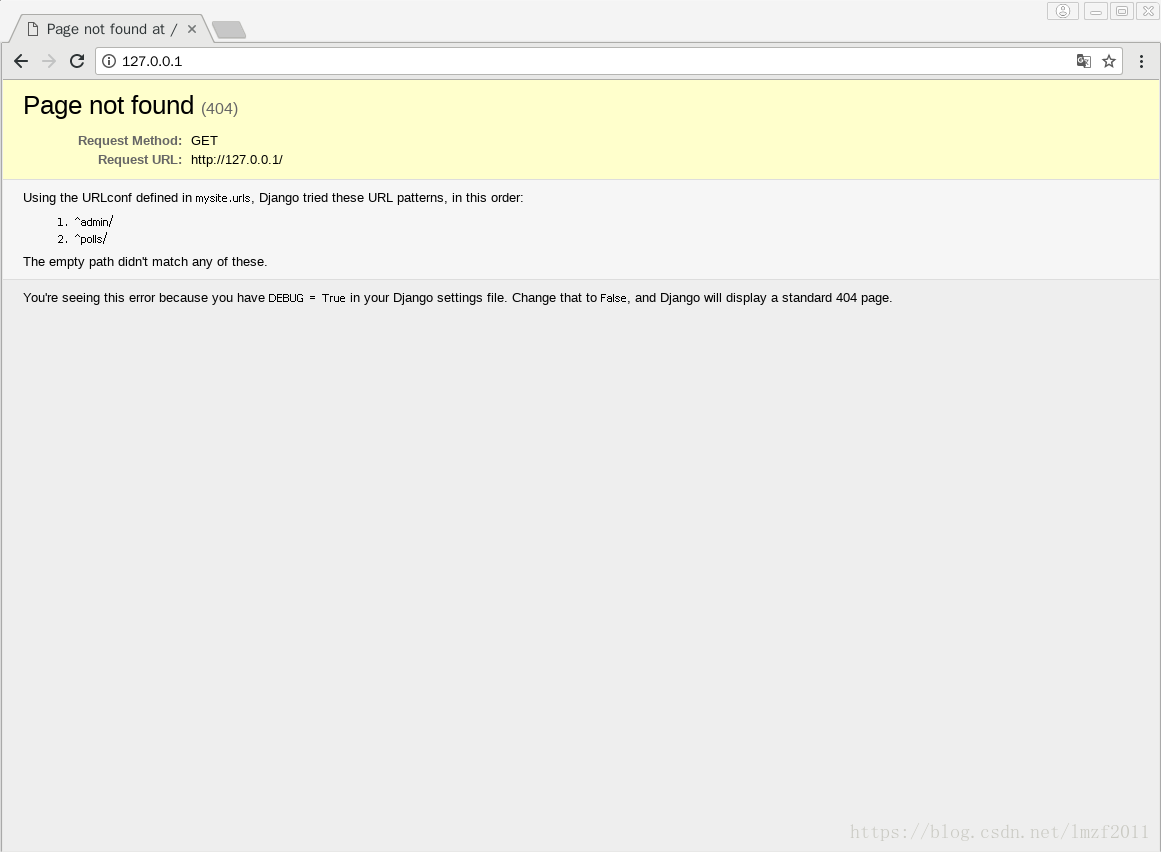Close the browser window
The height and width of the screenshot is (852, 1161).
(1148, 11)
